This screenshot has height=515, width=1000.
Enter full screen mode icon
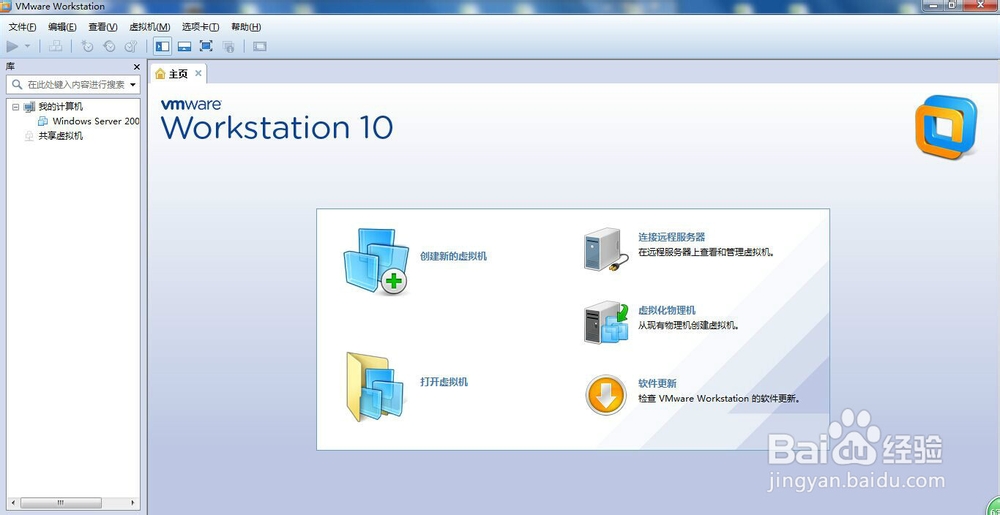point(206,46)
